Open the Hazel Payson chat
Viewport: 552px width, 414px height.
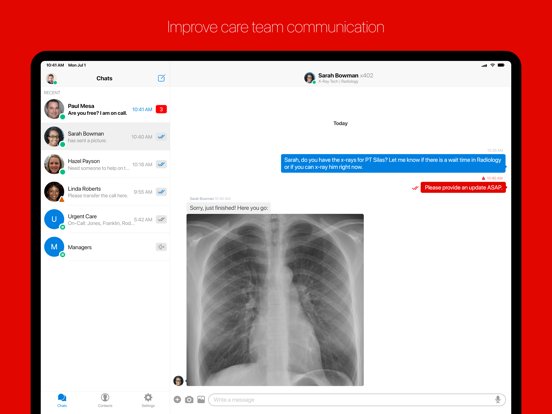pyautogui.click(x=106, y=164)
